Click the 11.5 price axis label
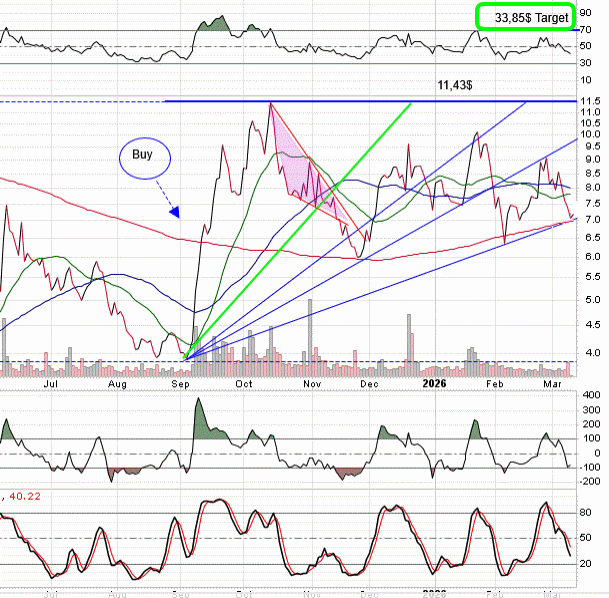609x598 pixels. 590,102
